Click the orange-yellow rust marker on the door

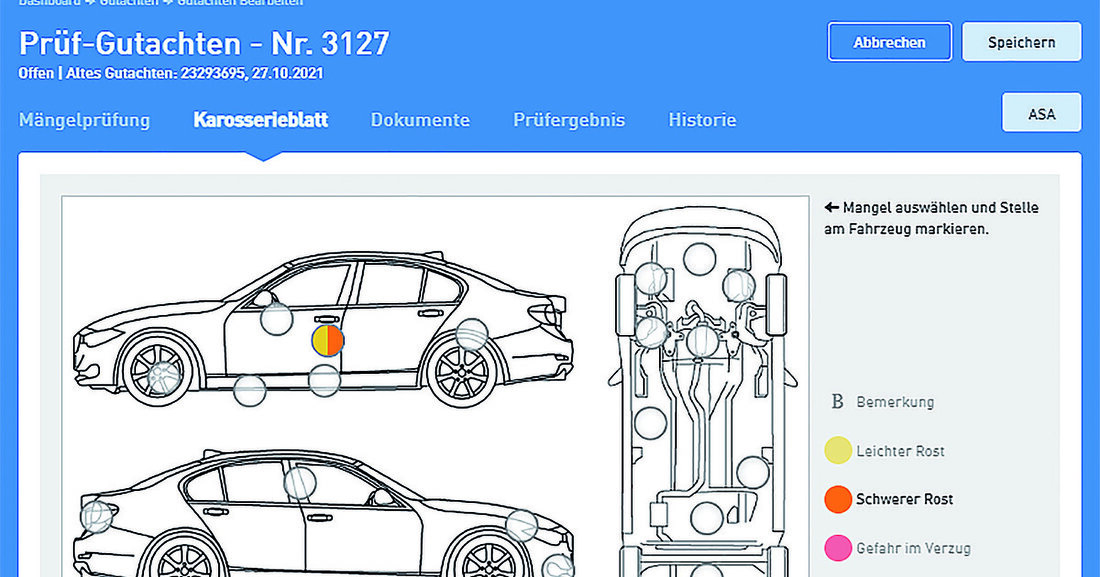(x=328, y=340)
